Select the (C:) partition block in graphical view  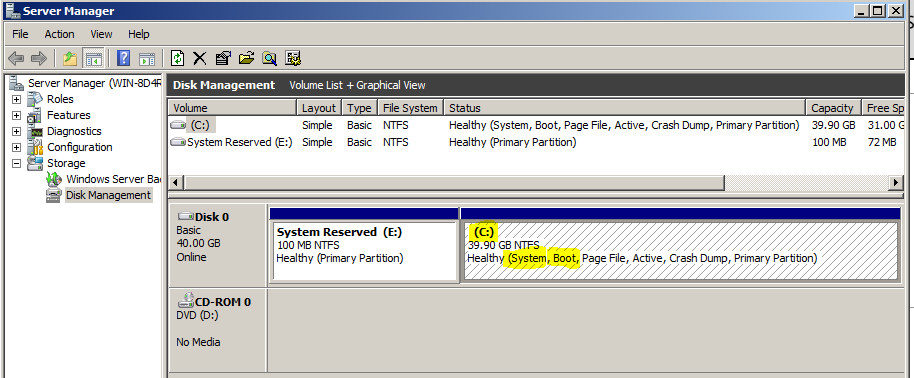[x=681, y=250]
